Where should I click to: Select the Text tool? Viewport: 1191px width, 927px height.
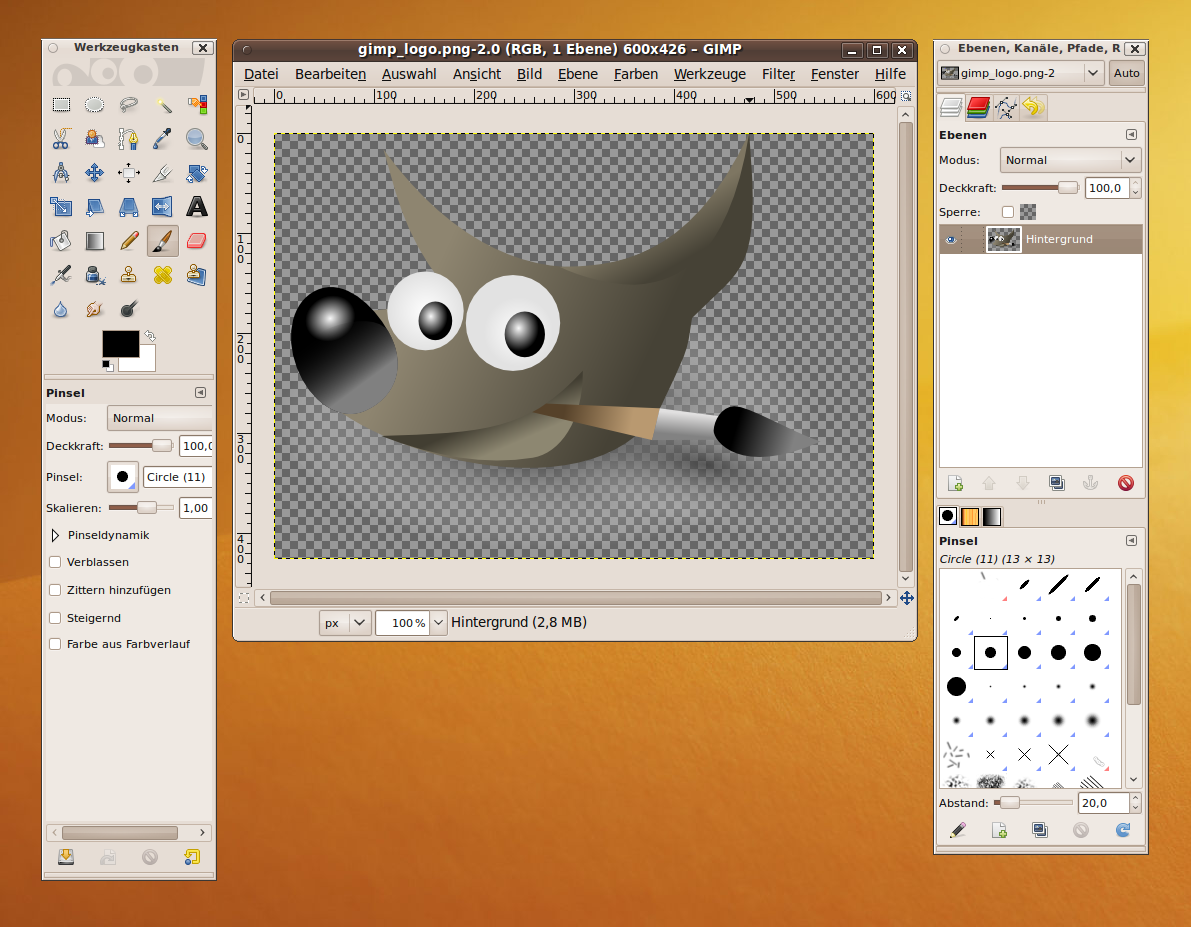[197, 207]
